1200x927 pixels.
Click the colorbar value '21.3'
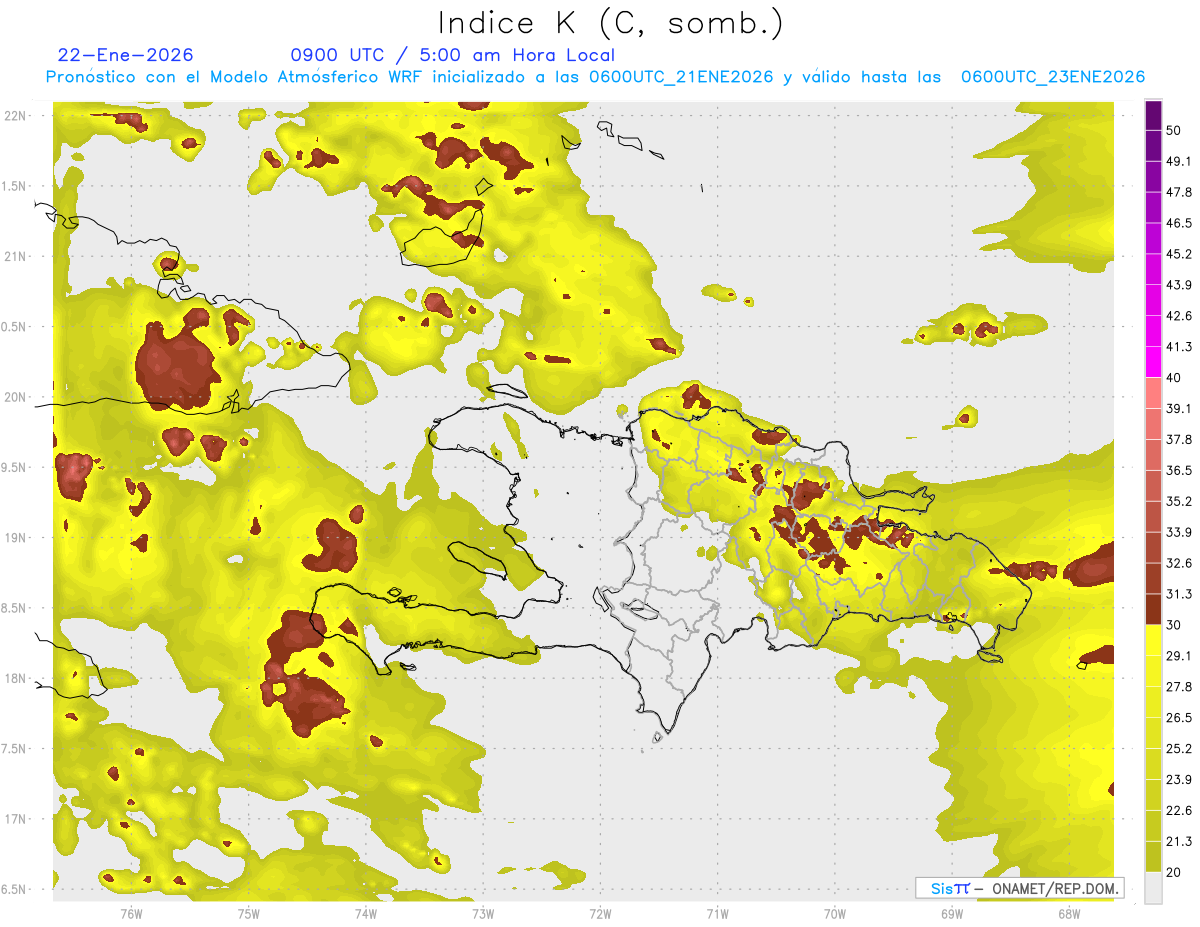pyautogui.click(x=1179, y=842)
